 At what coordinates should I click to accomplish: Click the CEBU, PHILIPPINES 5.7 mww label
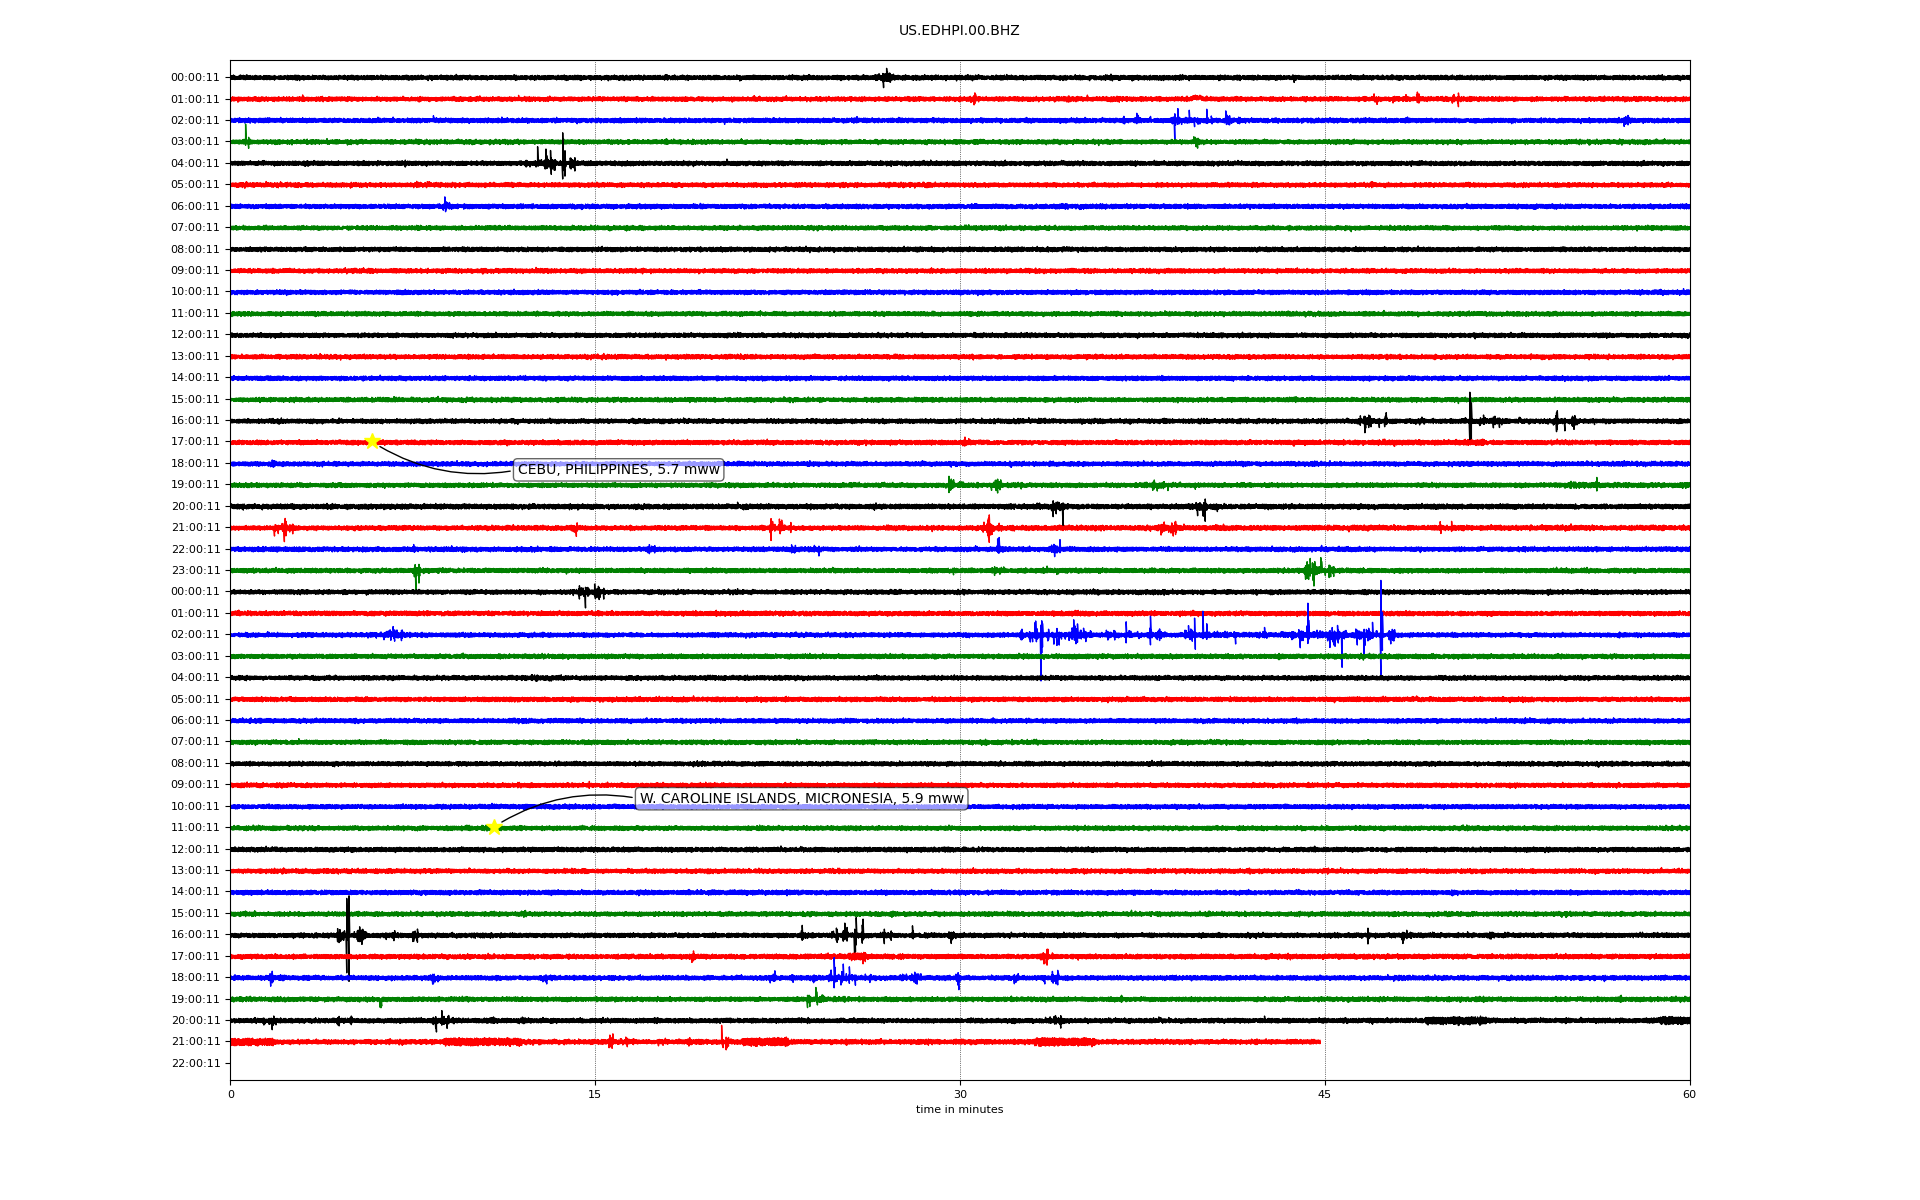tap(618, 470)
